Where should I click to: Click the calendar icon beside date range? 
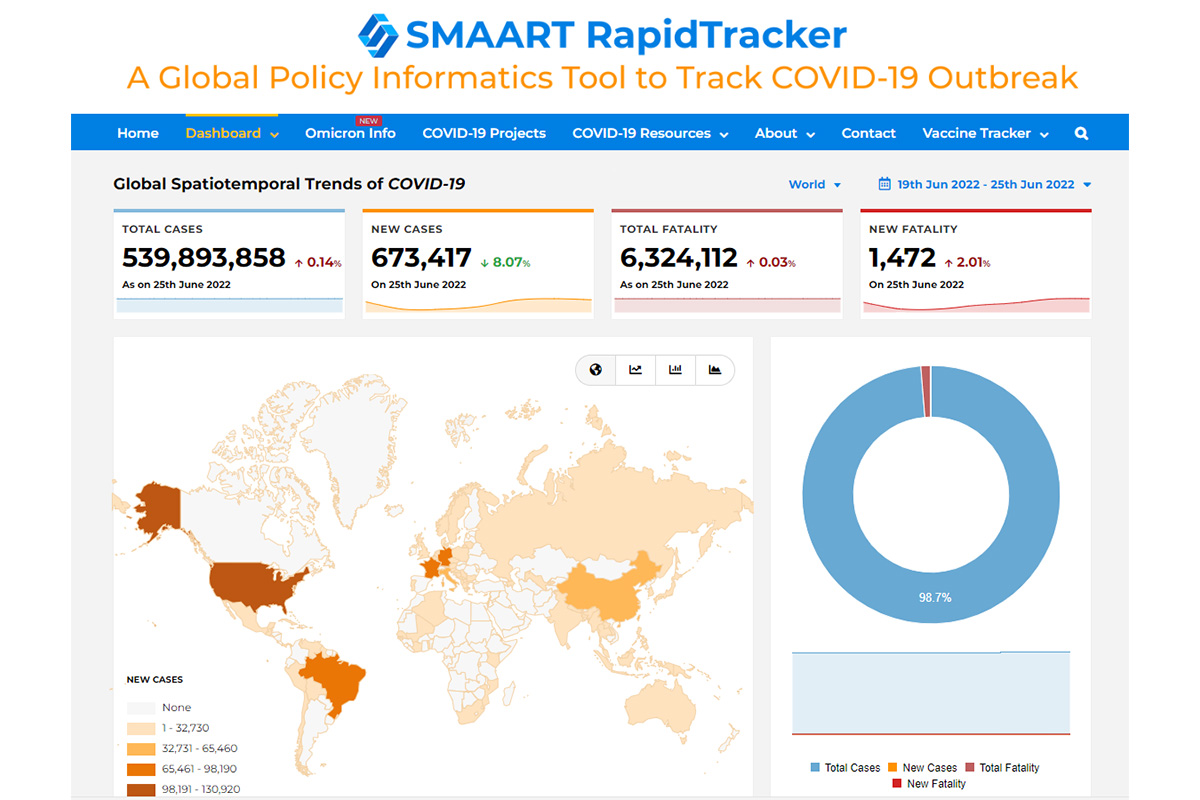pyautogui.click(x=884, y=184)
